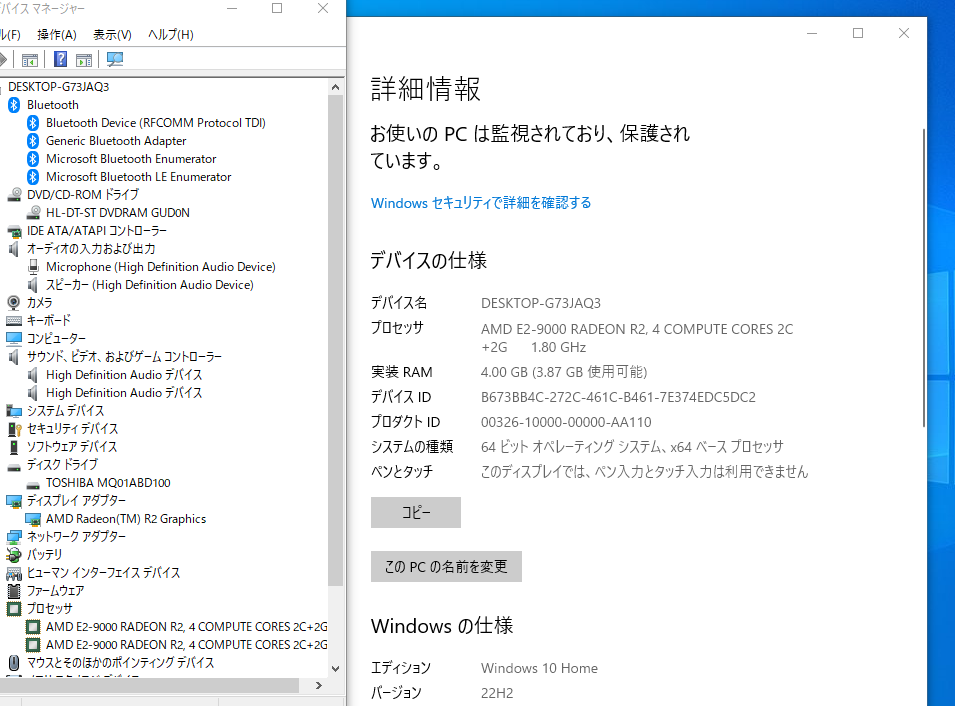Click the blue question-mark help toolbar icon
The height and width of the screenshot is (706, 955).
coord(60,59)
